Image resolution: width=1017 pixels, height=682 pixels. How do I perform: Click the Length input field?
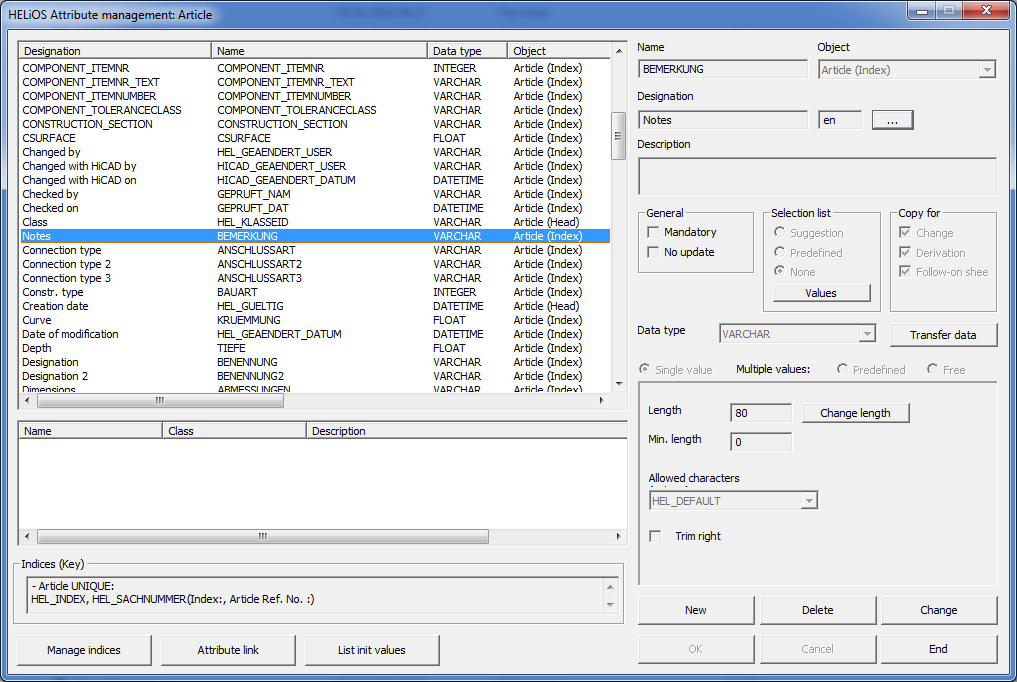(761, 413)
